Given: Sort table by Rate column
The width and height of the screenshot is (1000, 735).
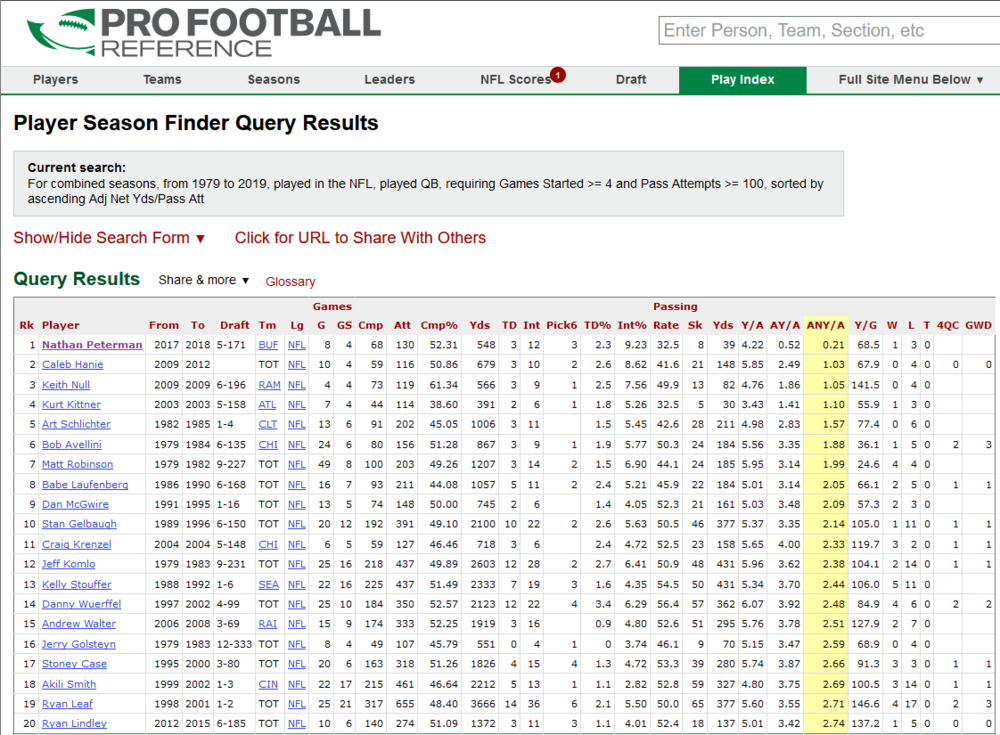Looking at the screenshot, I should click(666, 325).
